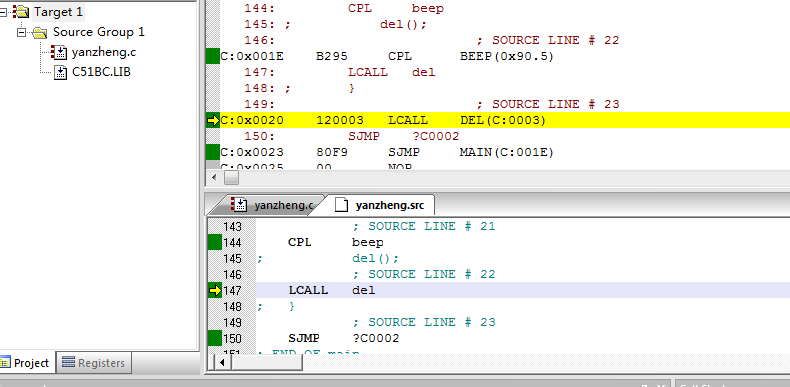Viewport: 790px width, 387px height.
Task: Click the Target 1 icon
Action: (x=21, y=11)
